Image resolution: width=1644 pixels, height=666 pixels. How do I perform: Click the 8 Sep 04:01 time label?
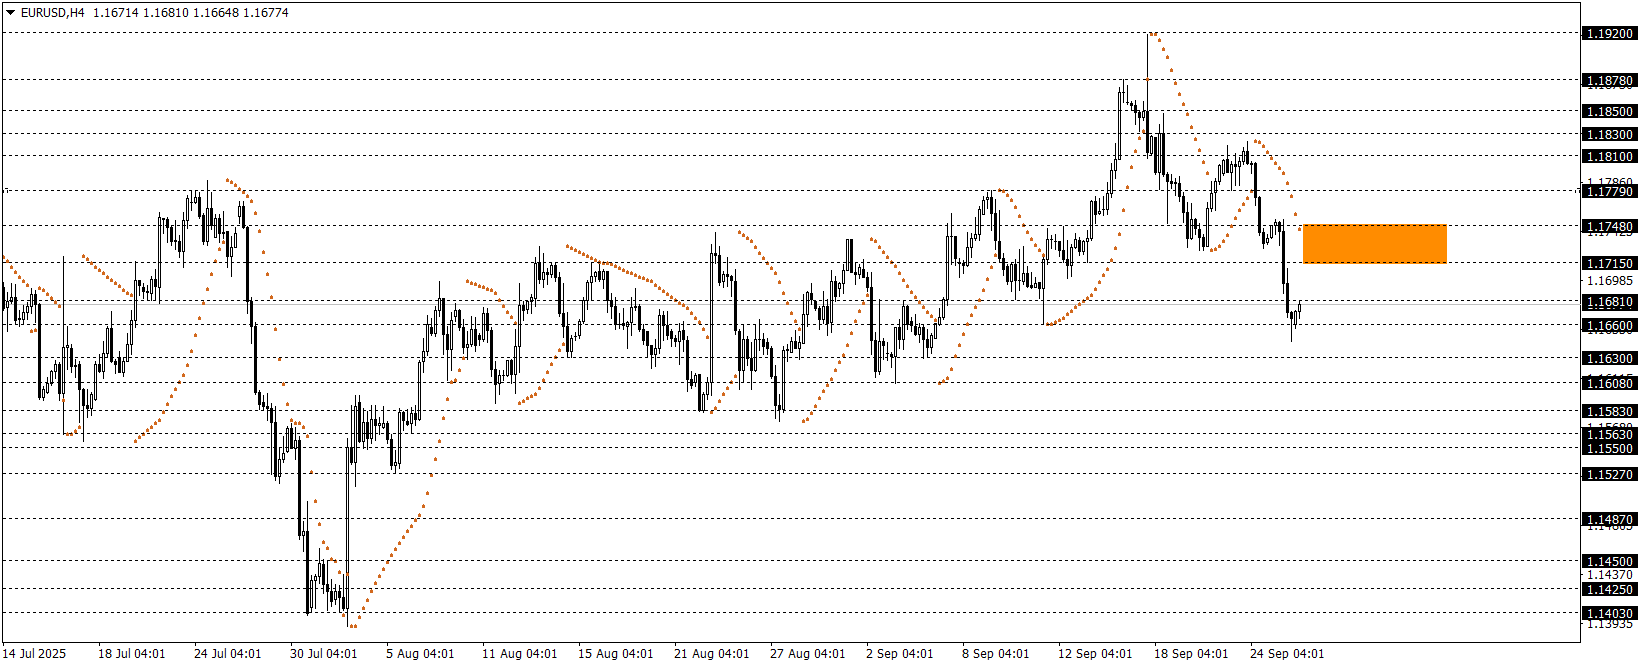click(995, 654)
